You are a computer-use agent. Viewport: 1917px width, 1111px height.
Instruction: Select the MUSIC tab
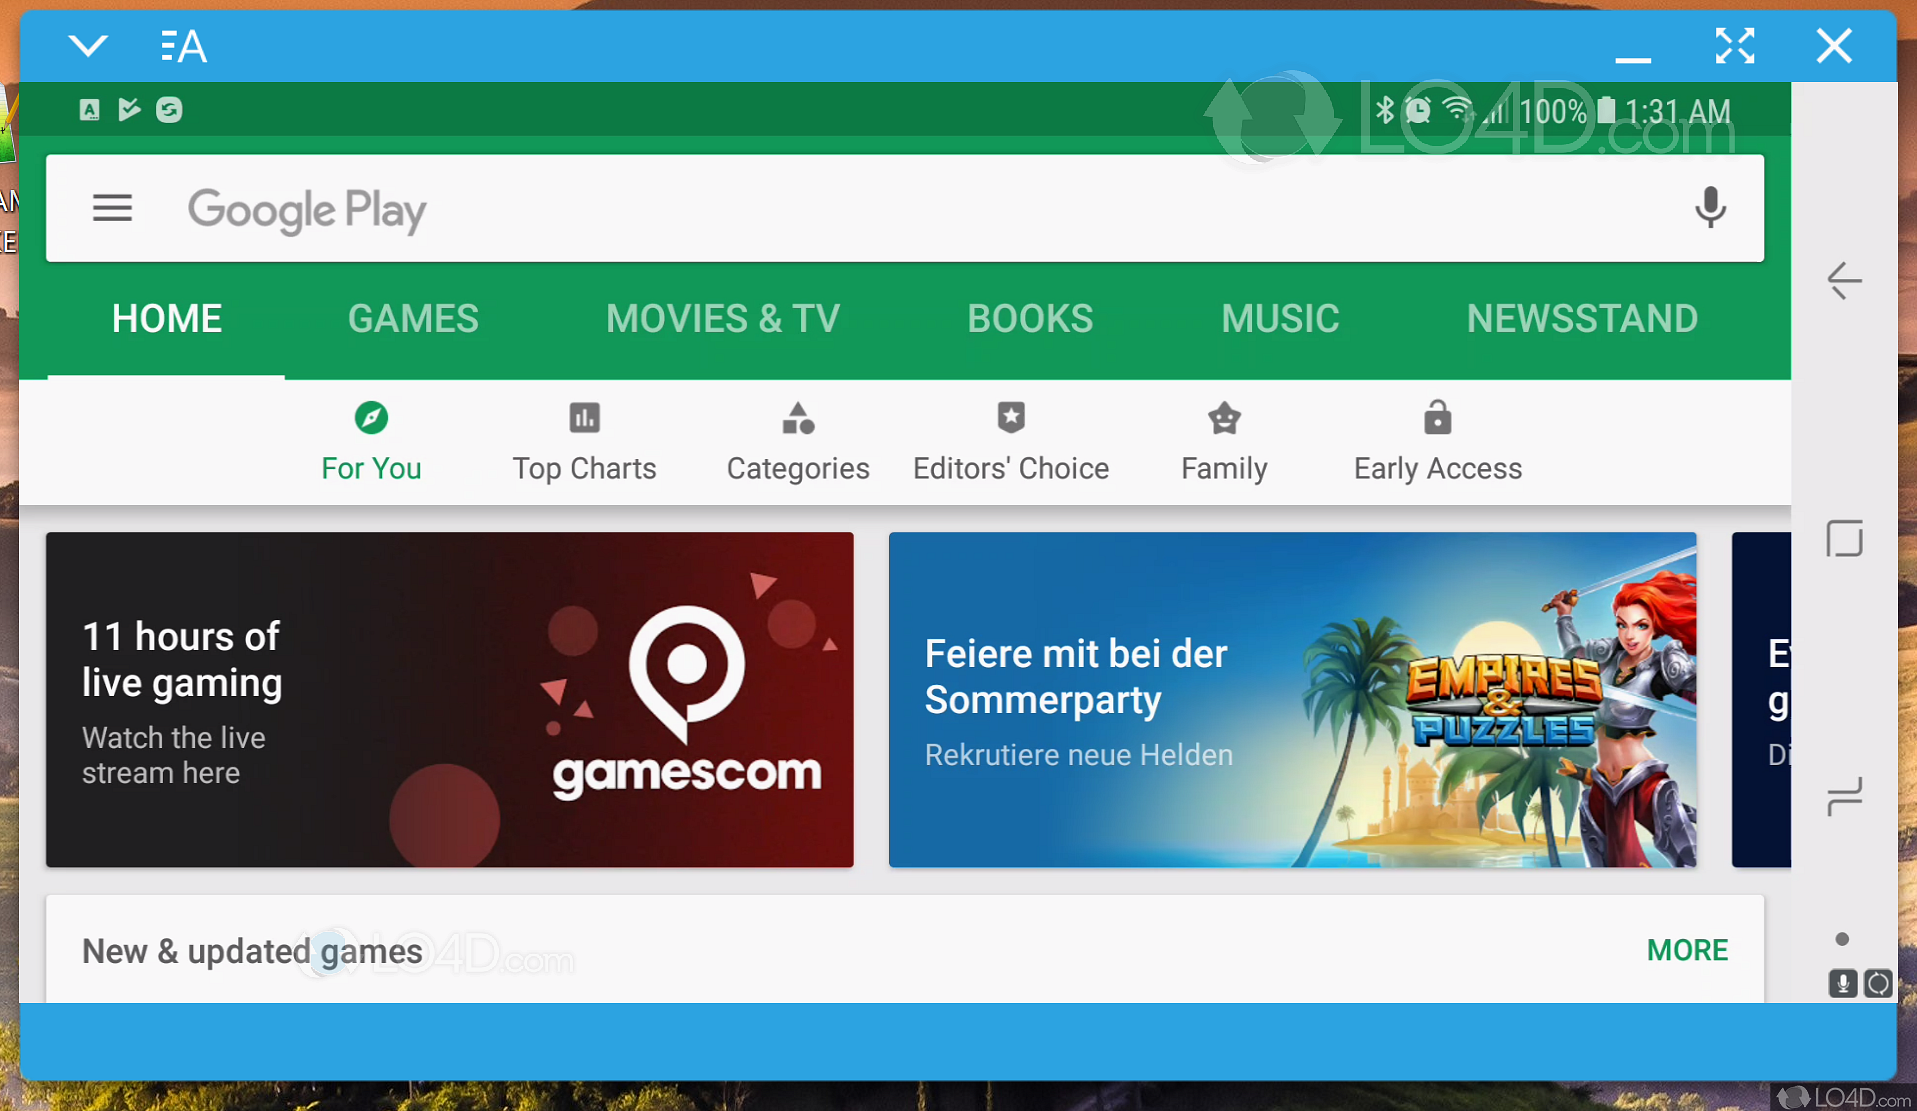coord(1280,319)
